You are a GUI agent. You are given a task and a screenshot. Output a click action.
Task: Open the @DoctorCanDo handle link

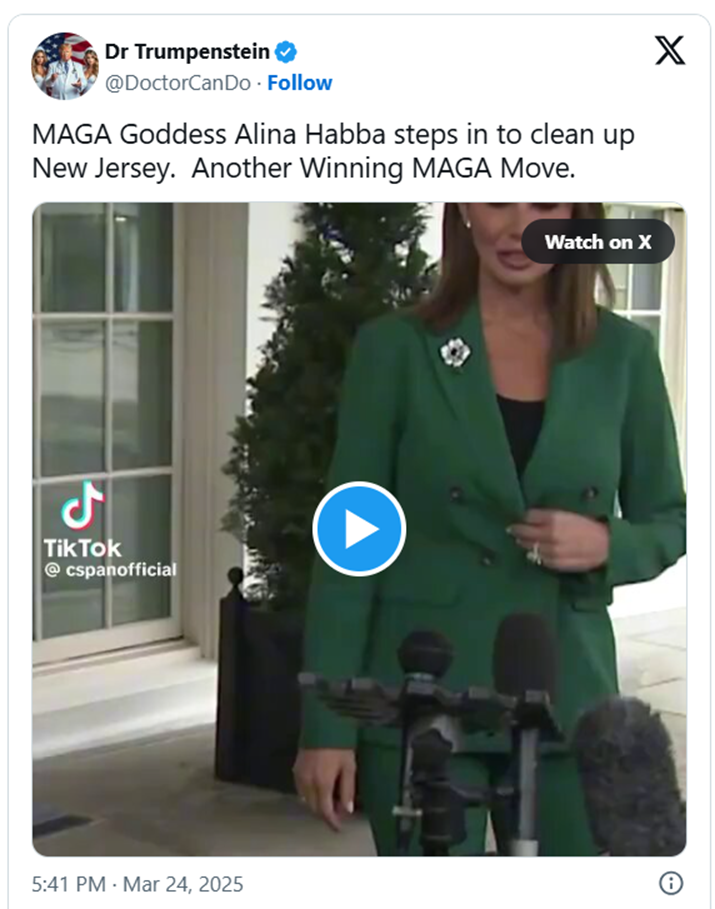[x=177, y=83]
